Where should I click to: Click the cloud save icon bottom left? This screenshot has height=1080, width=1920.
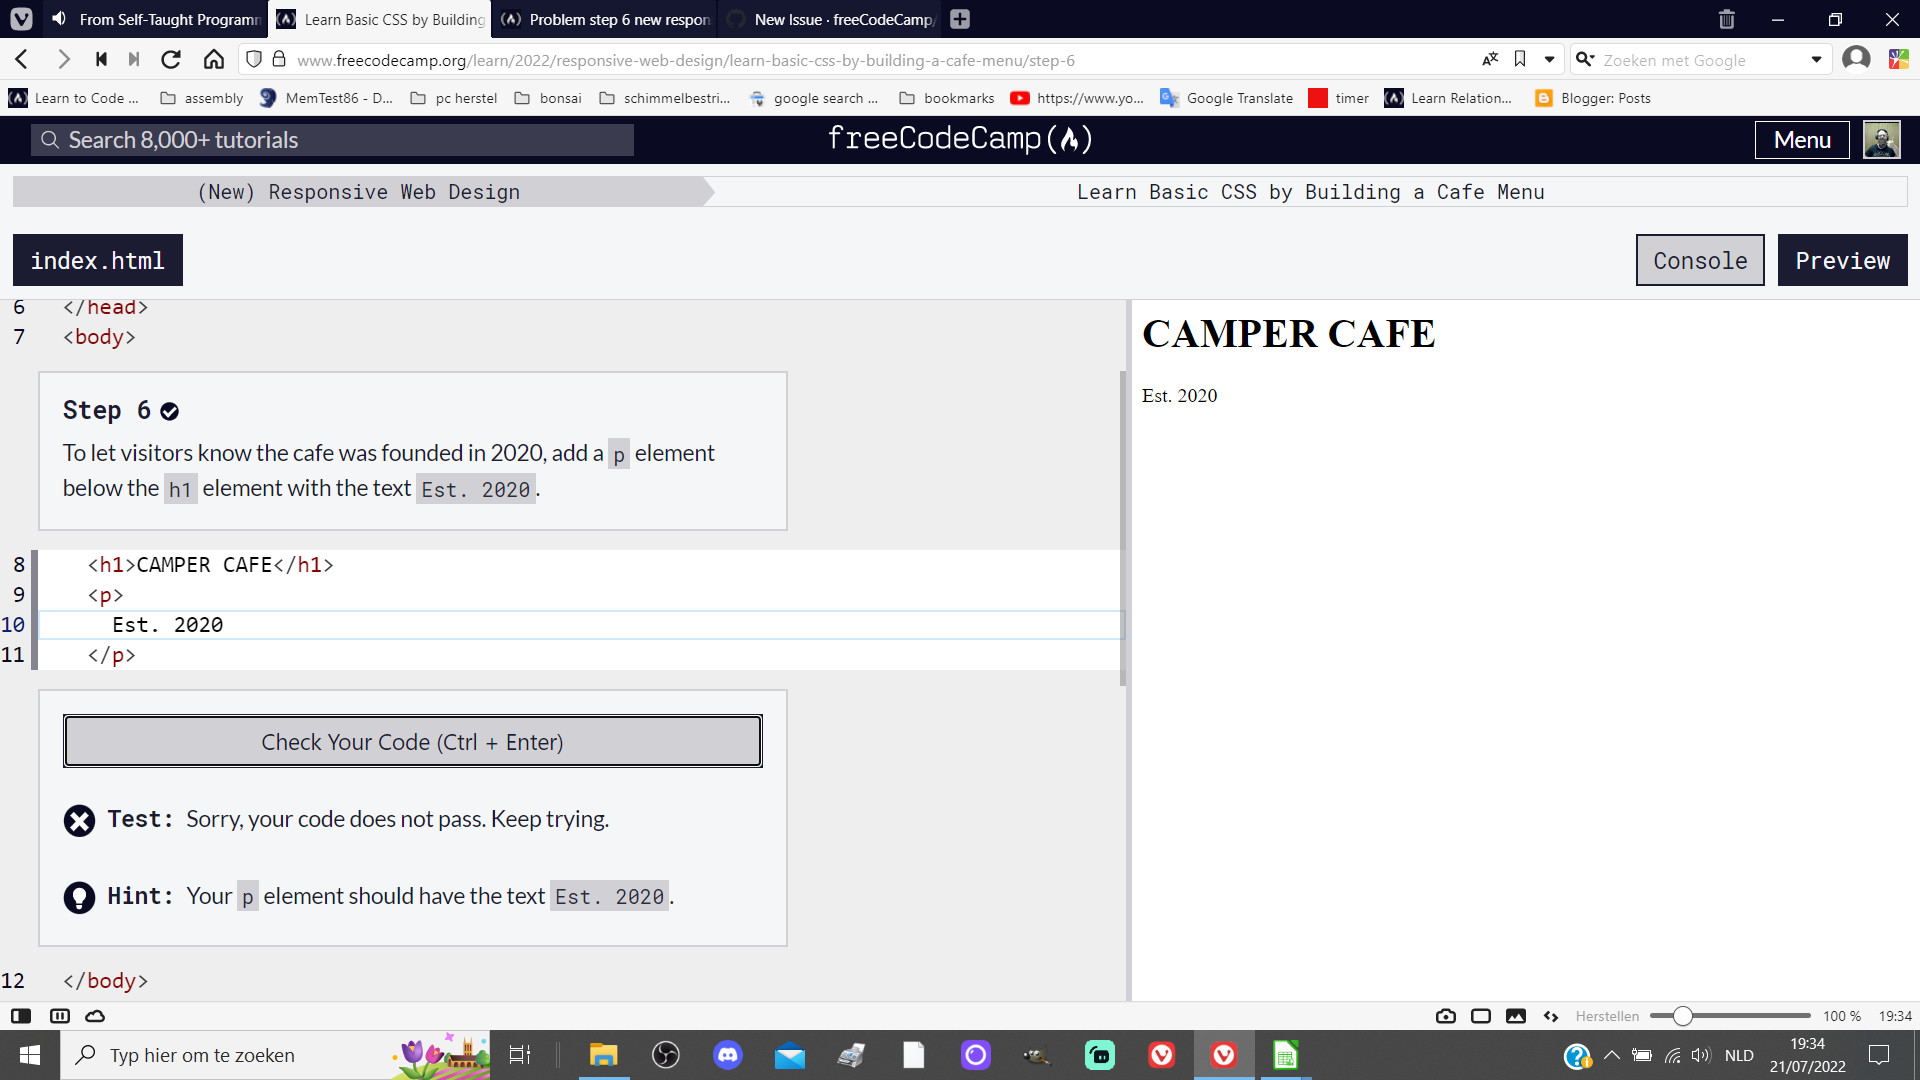95,1015
